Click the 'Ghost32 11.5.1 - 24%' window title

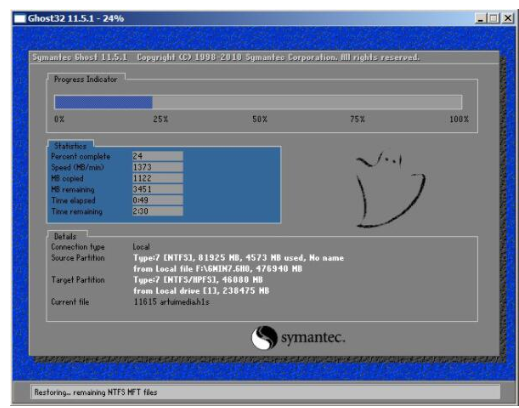(76, 18)
